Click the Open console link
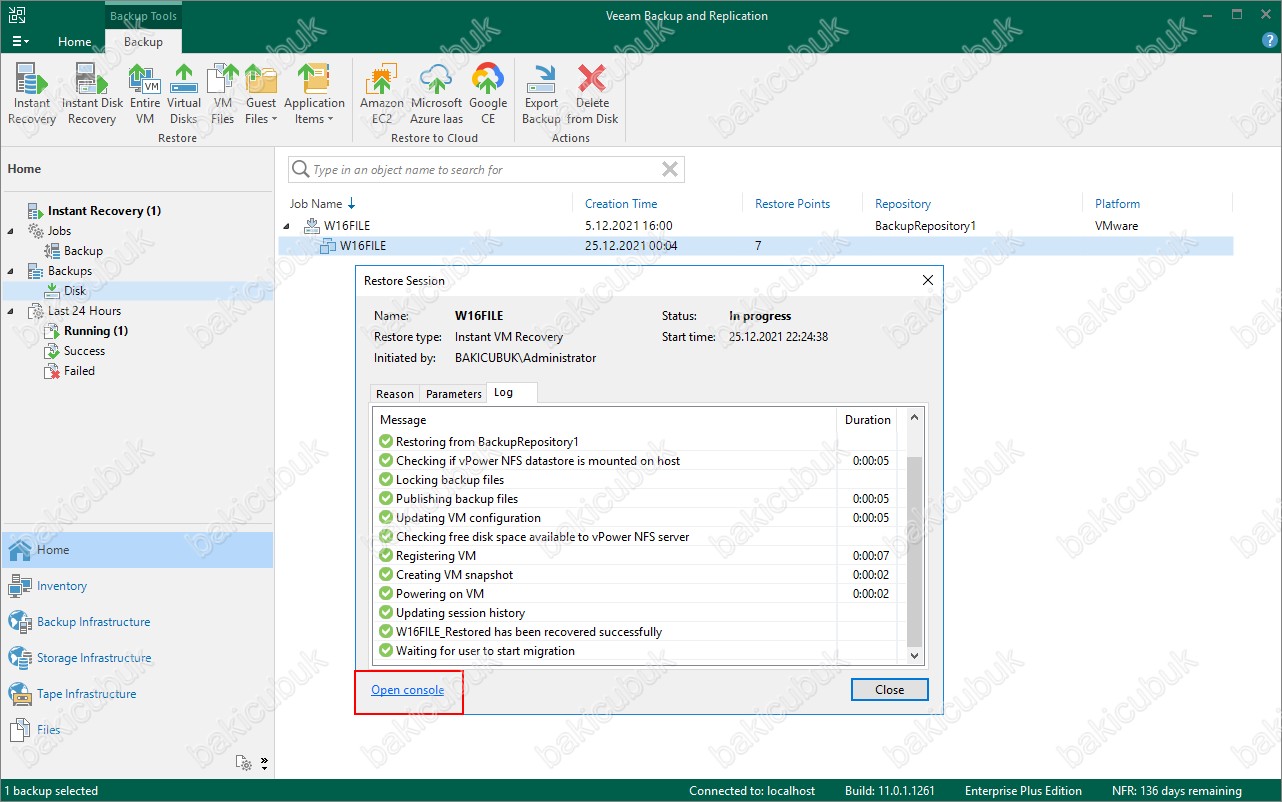The width and height of the screenshot is (1282, 802). point(407,690)
